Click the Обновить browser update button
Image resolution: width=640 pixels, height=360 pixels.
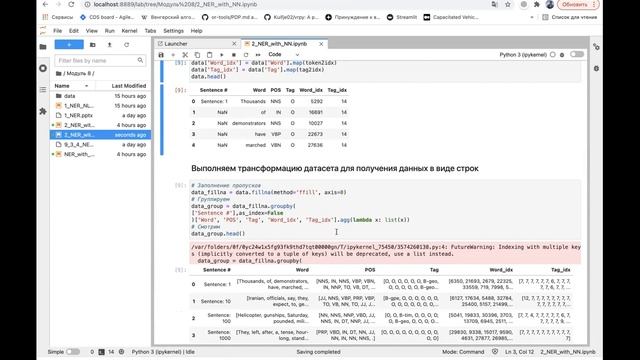578,4
